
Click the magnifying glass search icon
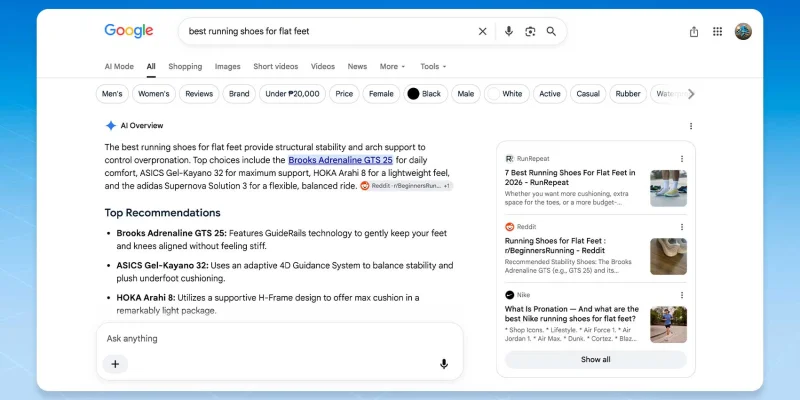pos(551,31)
